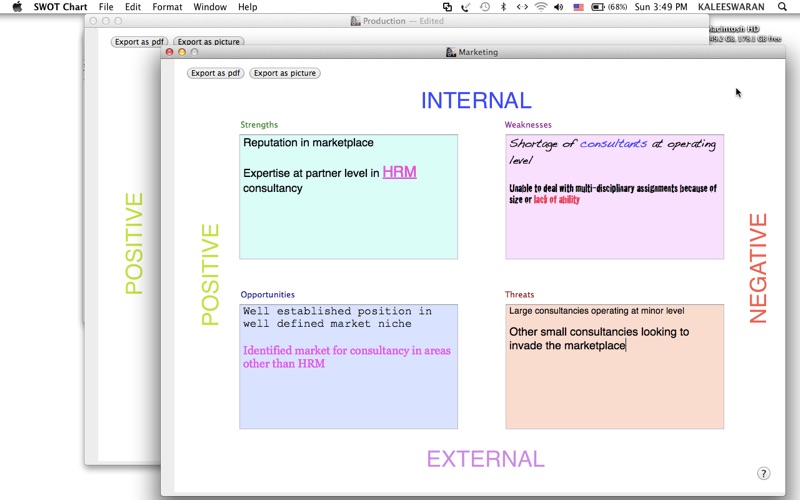Viewport: 800px width, 500px height.
Task: Close the Marketing window
Action: click(x=169, y=52)
